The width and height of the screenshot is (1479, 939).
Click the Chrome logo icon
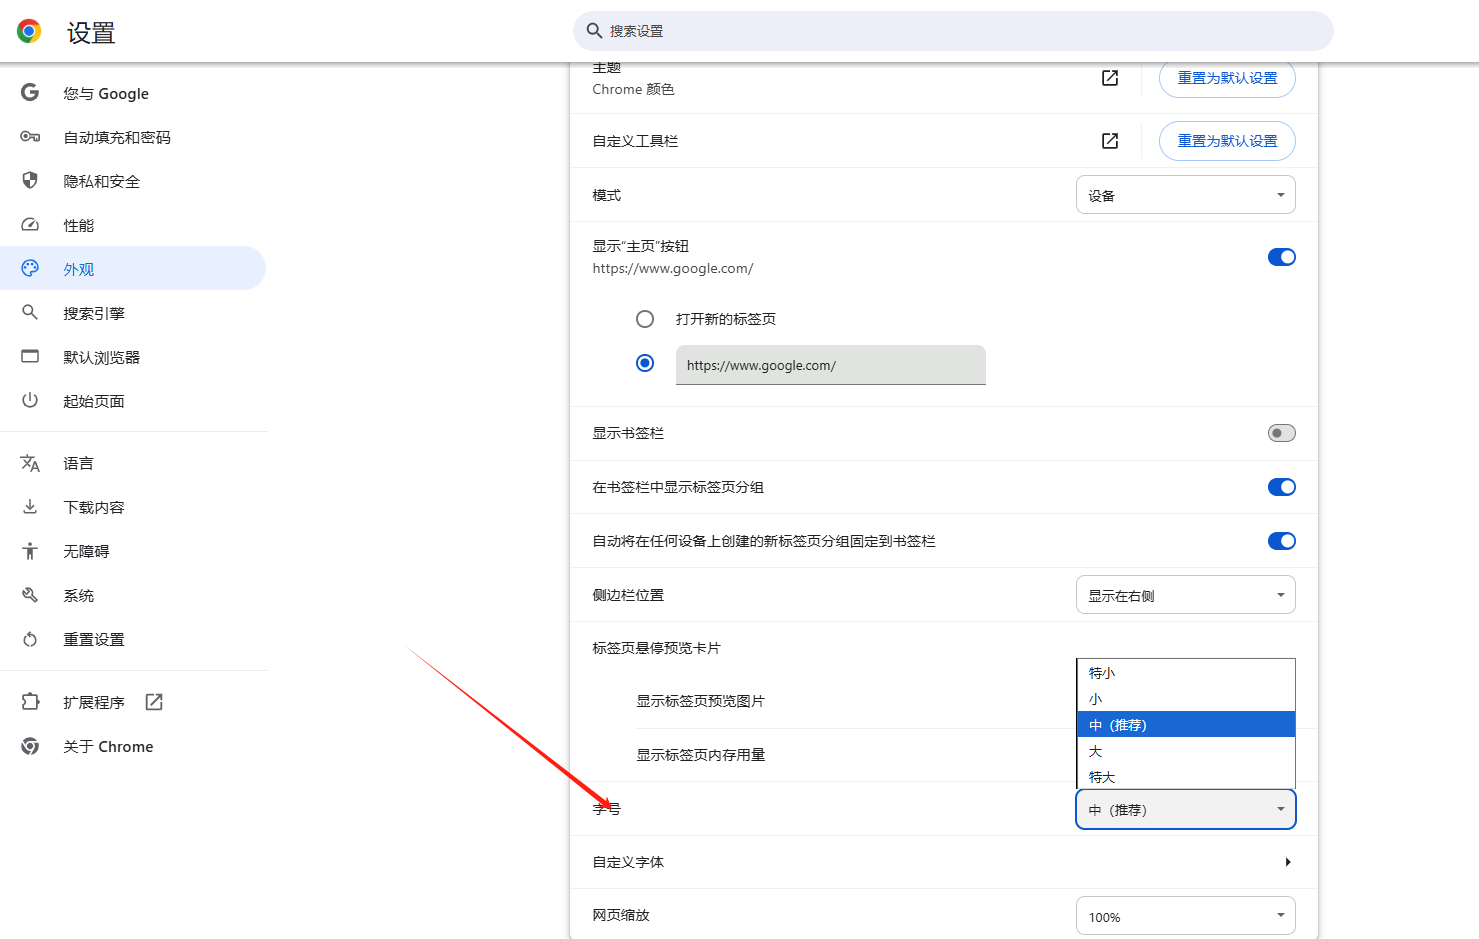[x=29, y=31]
